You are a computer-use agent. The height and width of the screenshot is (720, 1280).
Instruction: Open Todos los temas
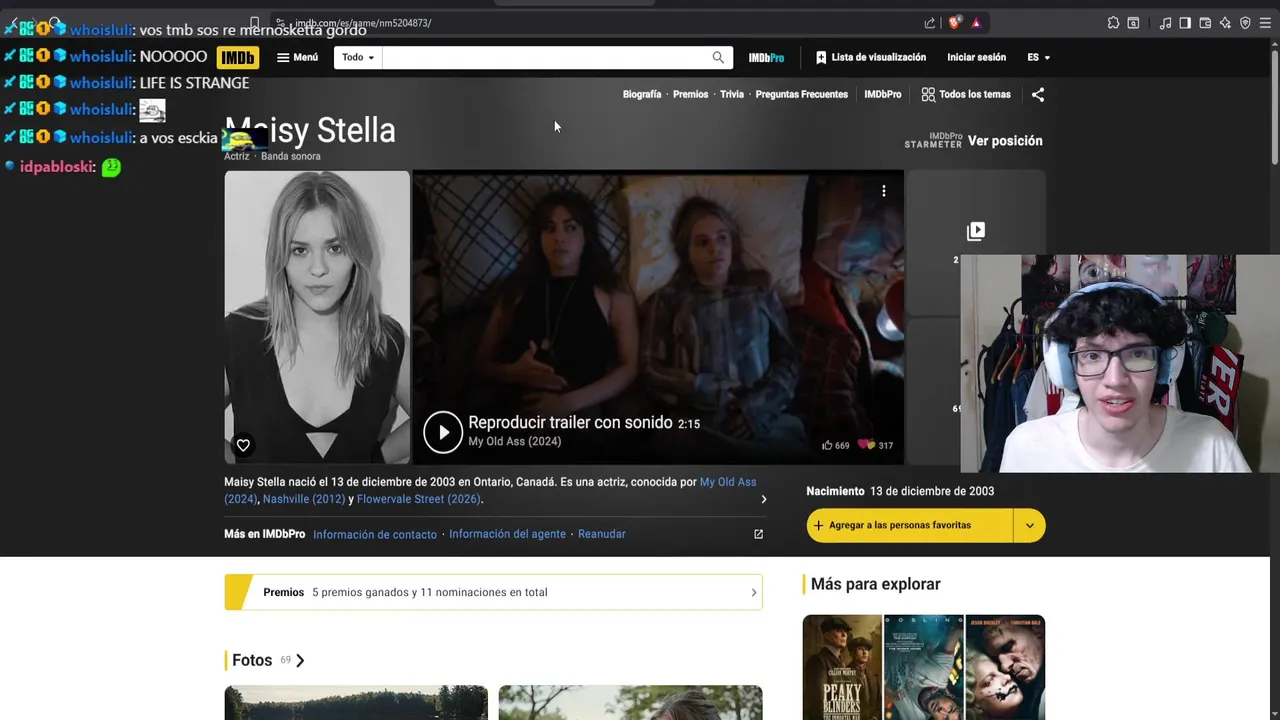click(x=966, y=94)
